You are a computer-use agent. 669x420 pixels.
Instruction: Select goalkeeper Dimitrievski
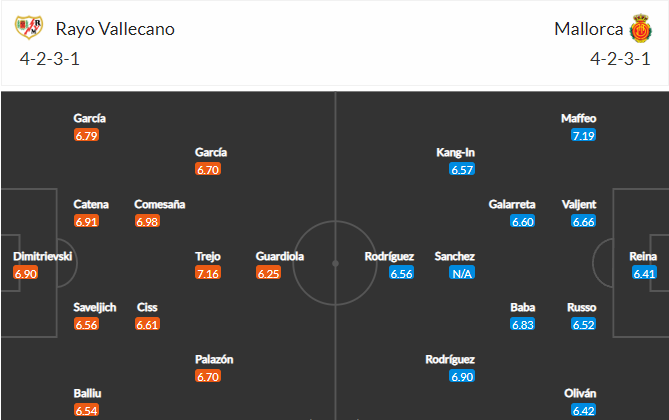click(x=42, y=256)
